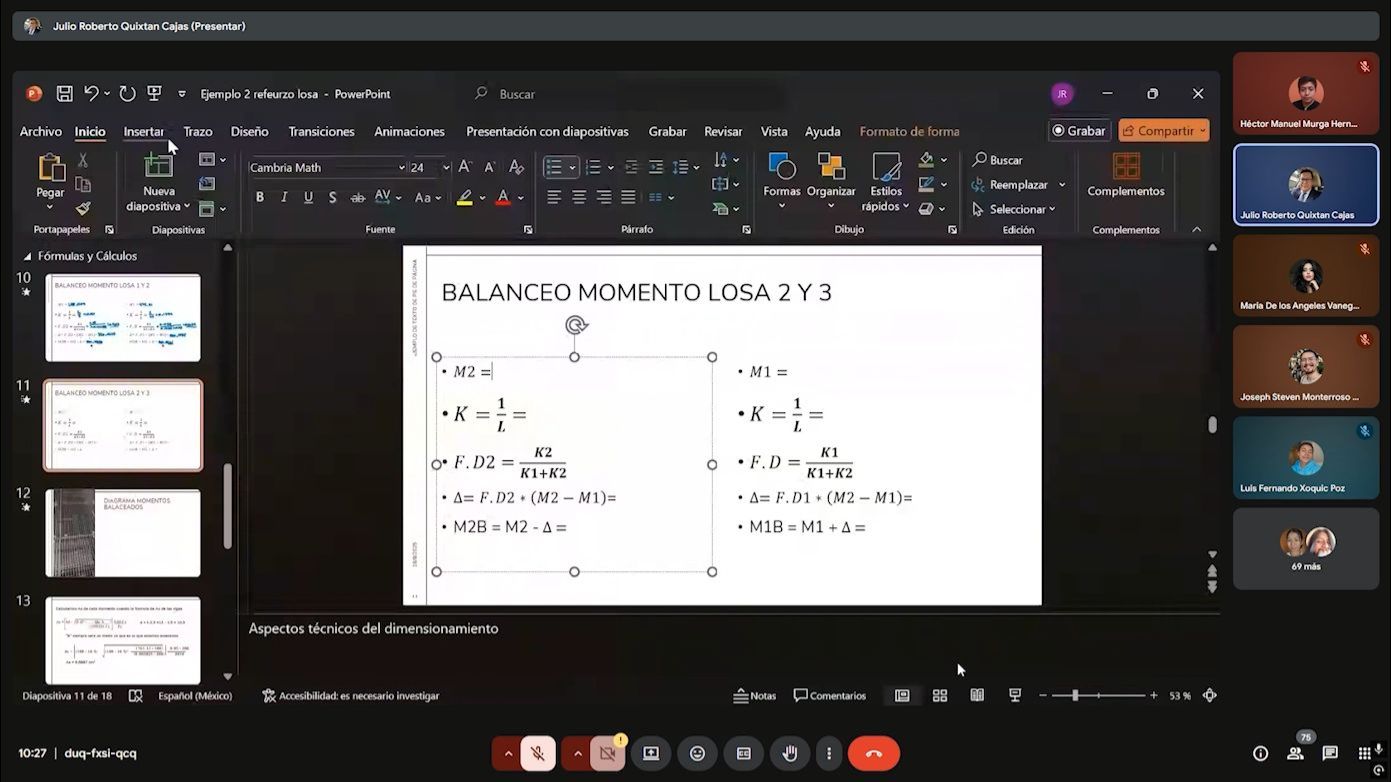Open the meeting chat panel
This screenshot has width=1391, height=782.
[1330, 753]
